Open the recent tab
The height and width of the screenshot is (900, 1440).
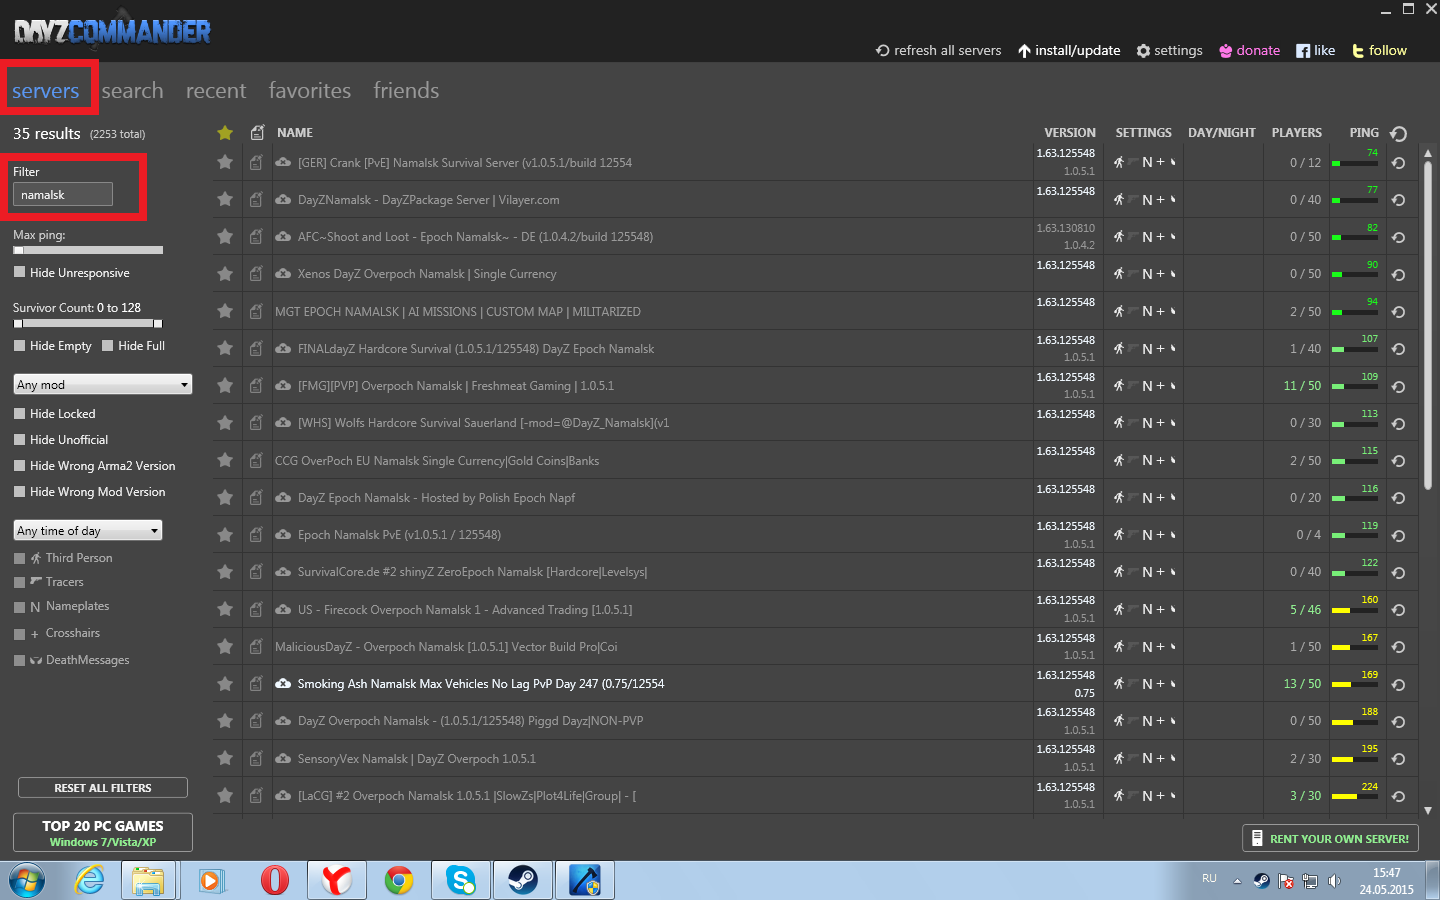click(216, 90)
